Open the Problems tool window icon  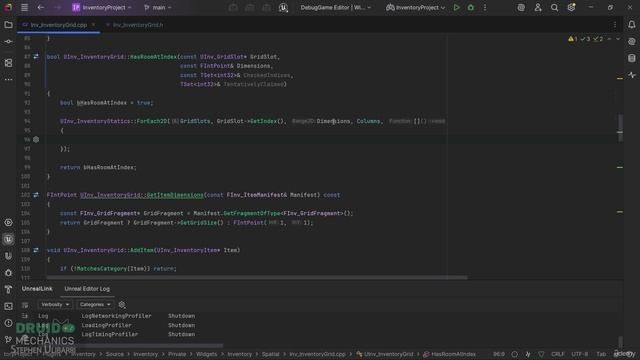[x=8, y=323]
